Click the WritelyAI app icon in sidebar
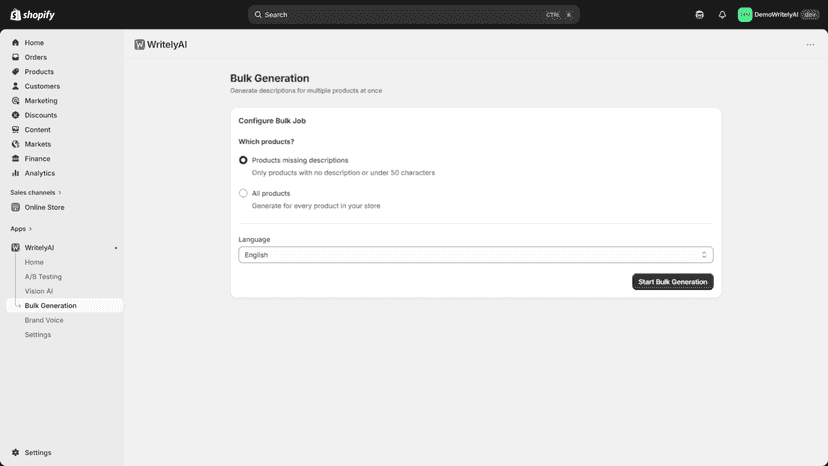This screenshot has height=466, width=828. [15, 247]
